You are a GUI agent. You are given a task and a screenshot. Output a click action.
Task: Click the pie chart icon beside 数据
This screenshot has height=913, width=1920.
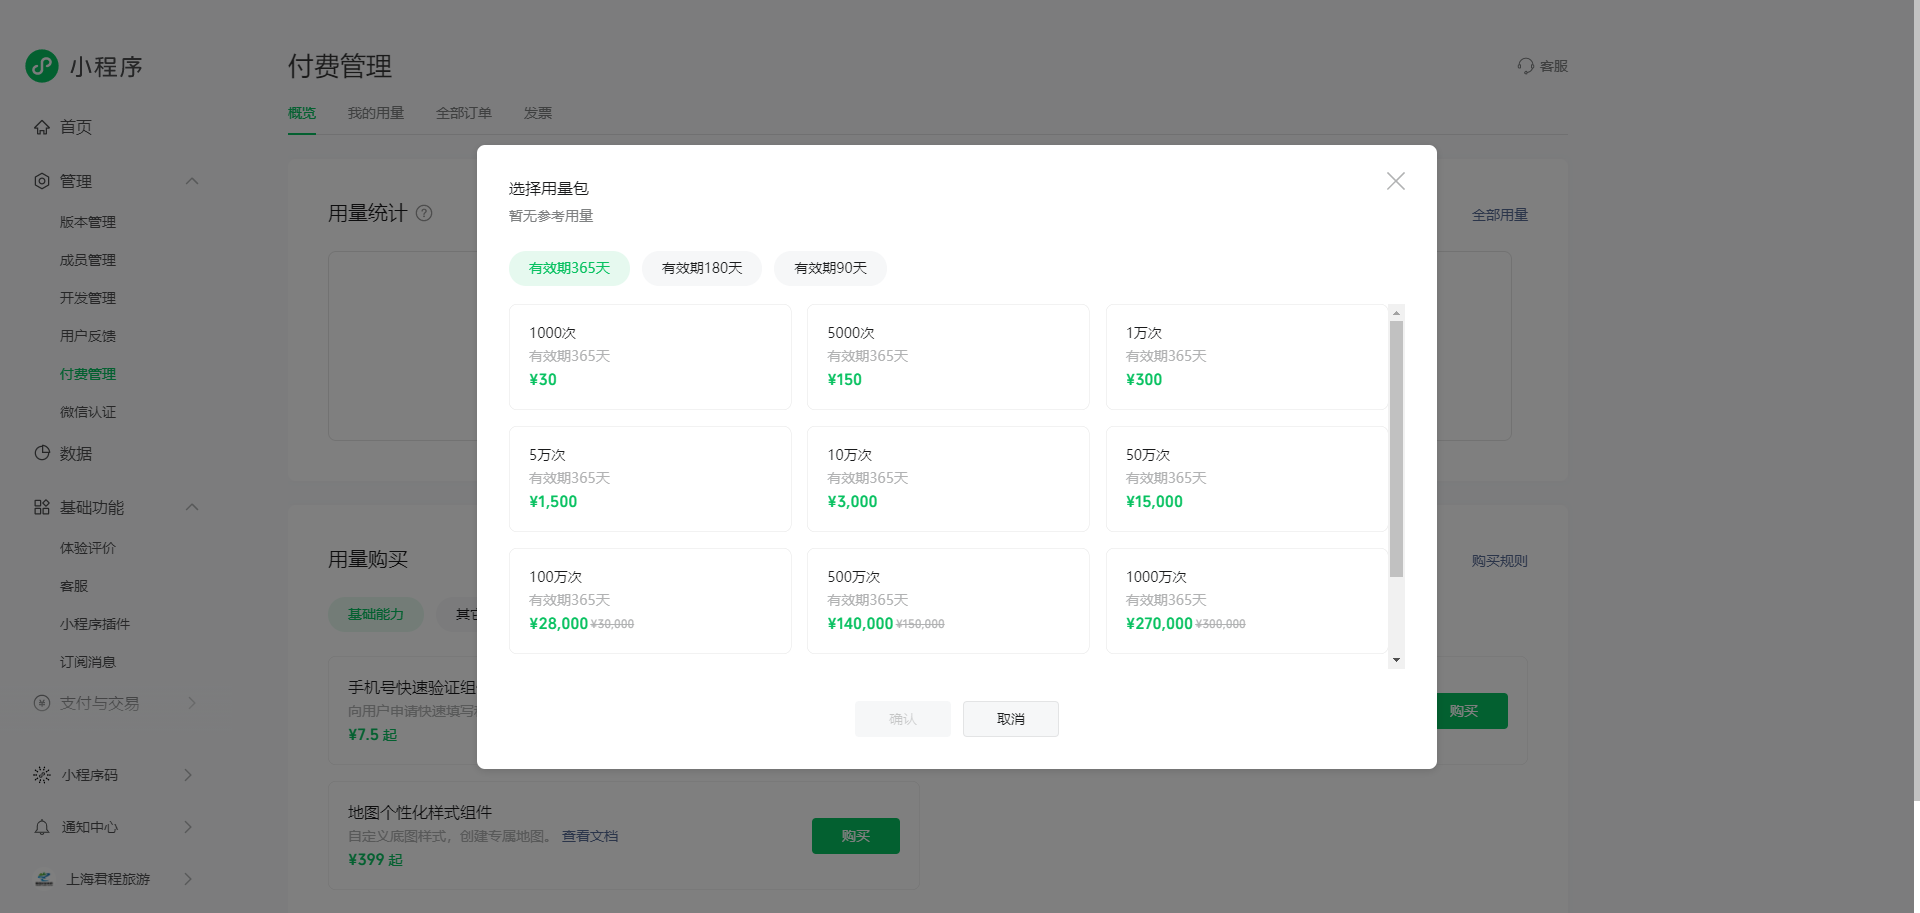click(42, 453)
